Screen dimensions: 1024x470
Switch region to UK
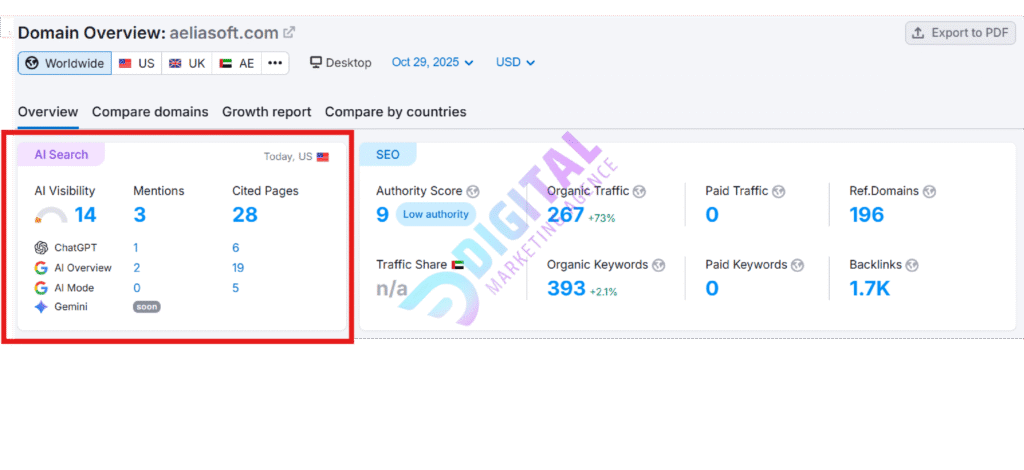[187, 63]
